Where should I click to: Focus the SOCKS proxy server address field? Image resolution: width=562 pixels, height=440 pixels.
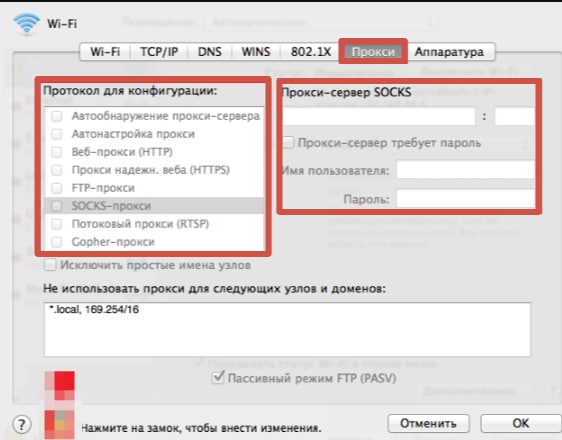click(378, 116)
